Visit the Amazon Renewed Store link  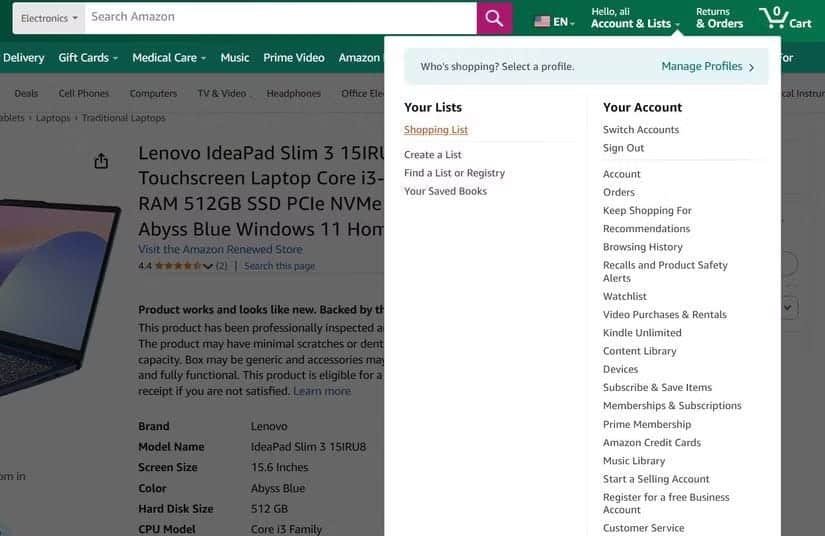coord(220,249)
